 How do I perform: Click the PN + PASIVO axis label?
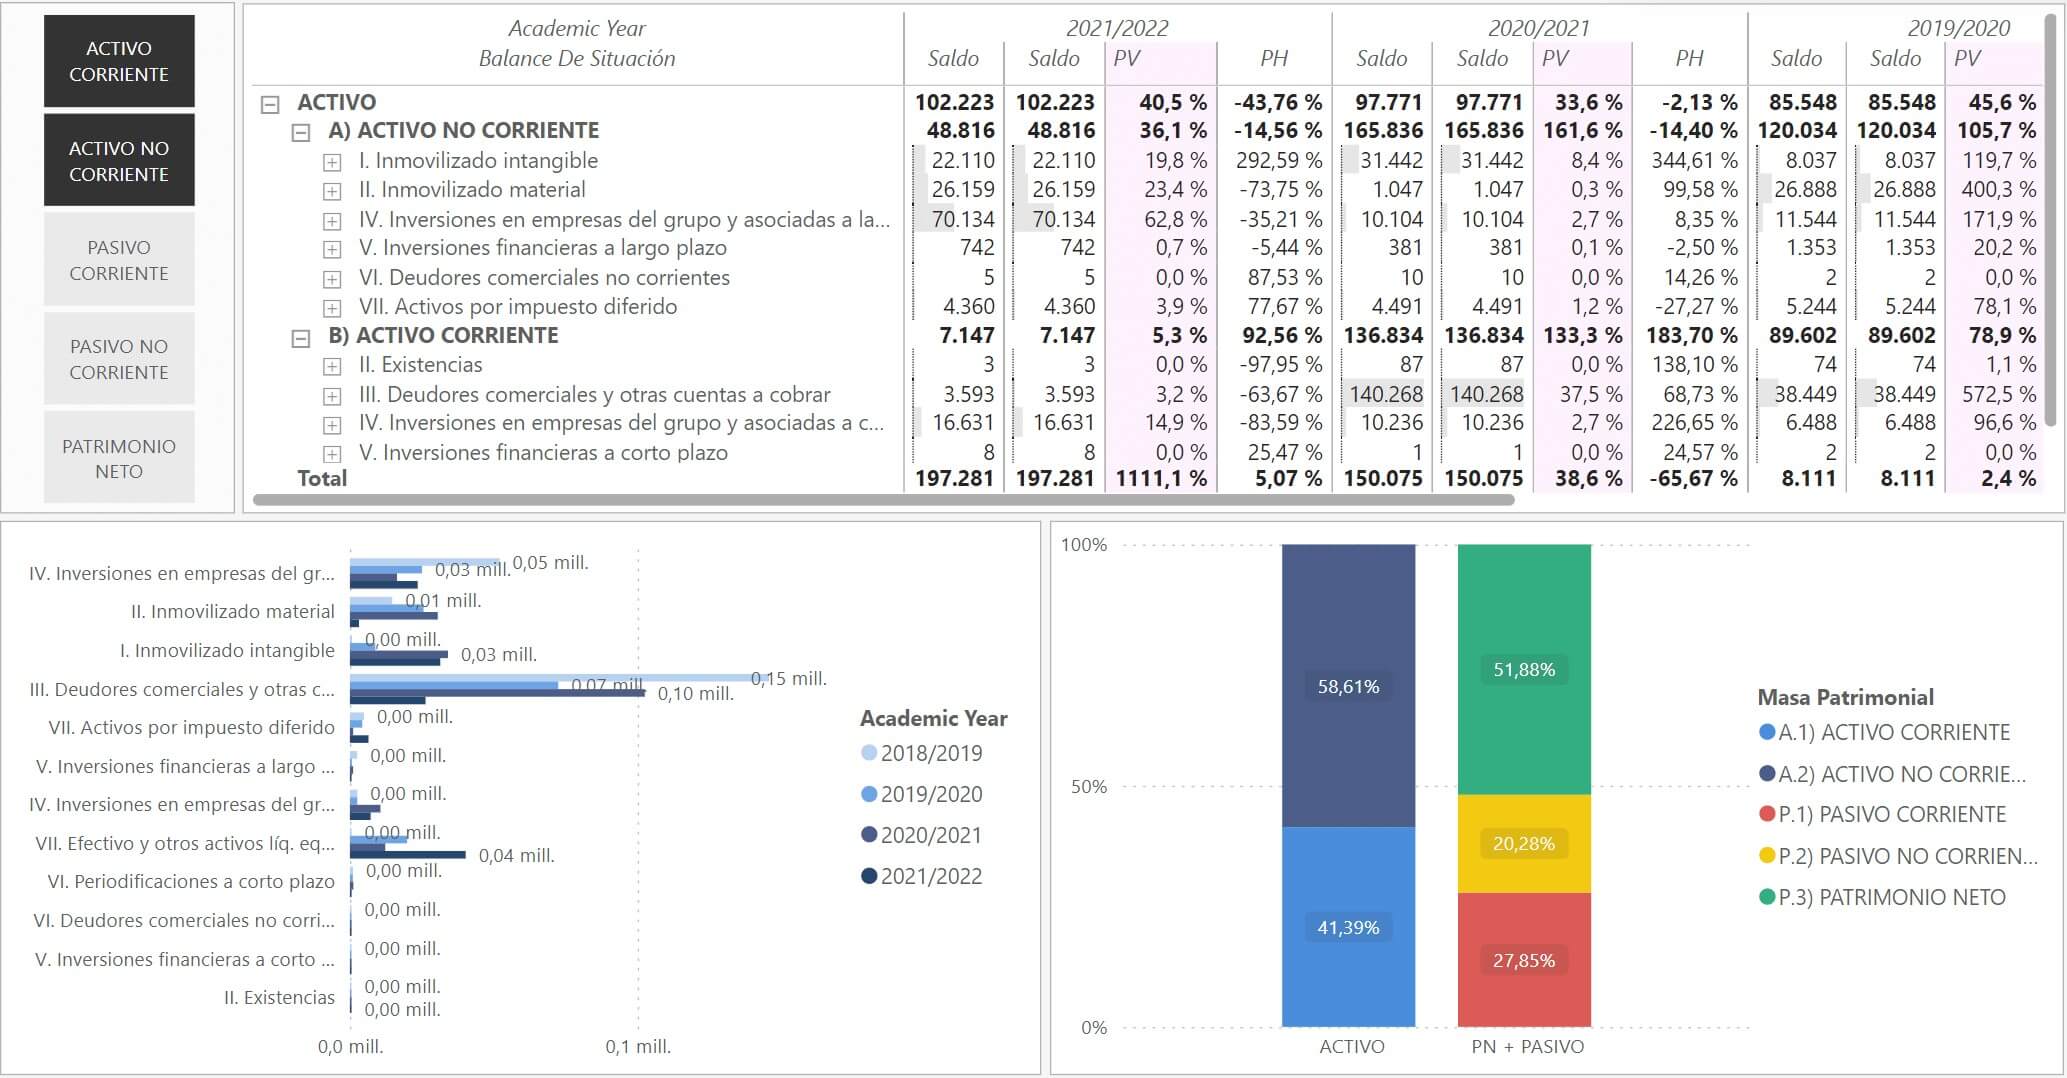click(1528, 1046)
